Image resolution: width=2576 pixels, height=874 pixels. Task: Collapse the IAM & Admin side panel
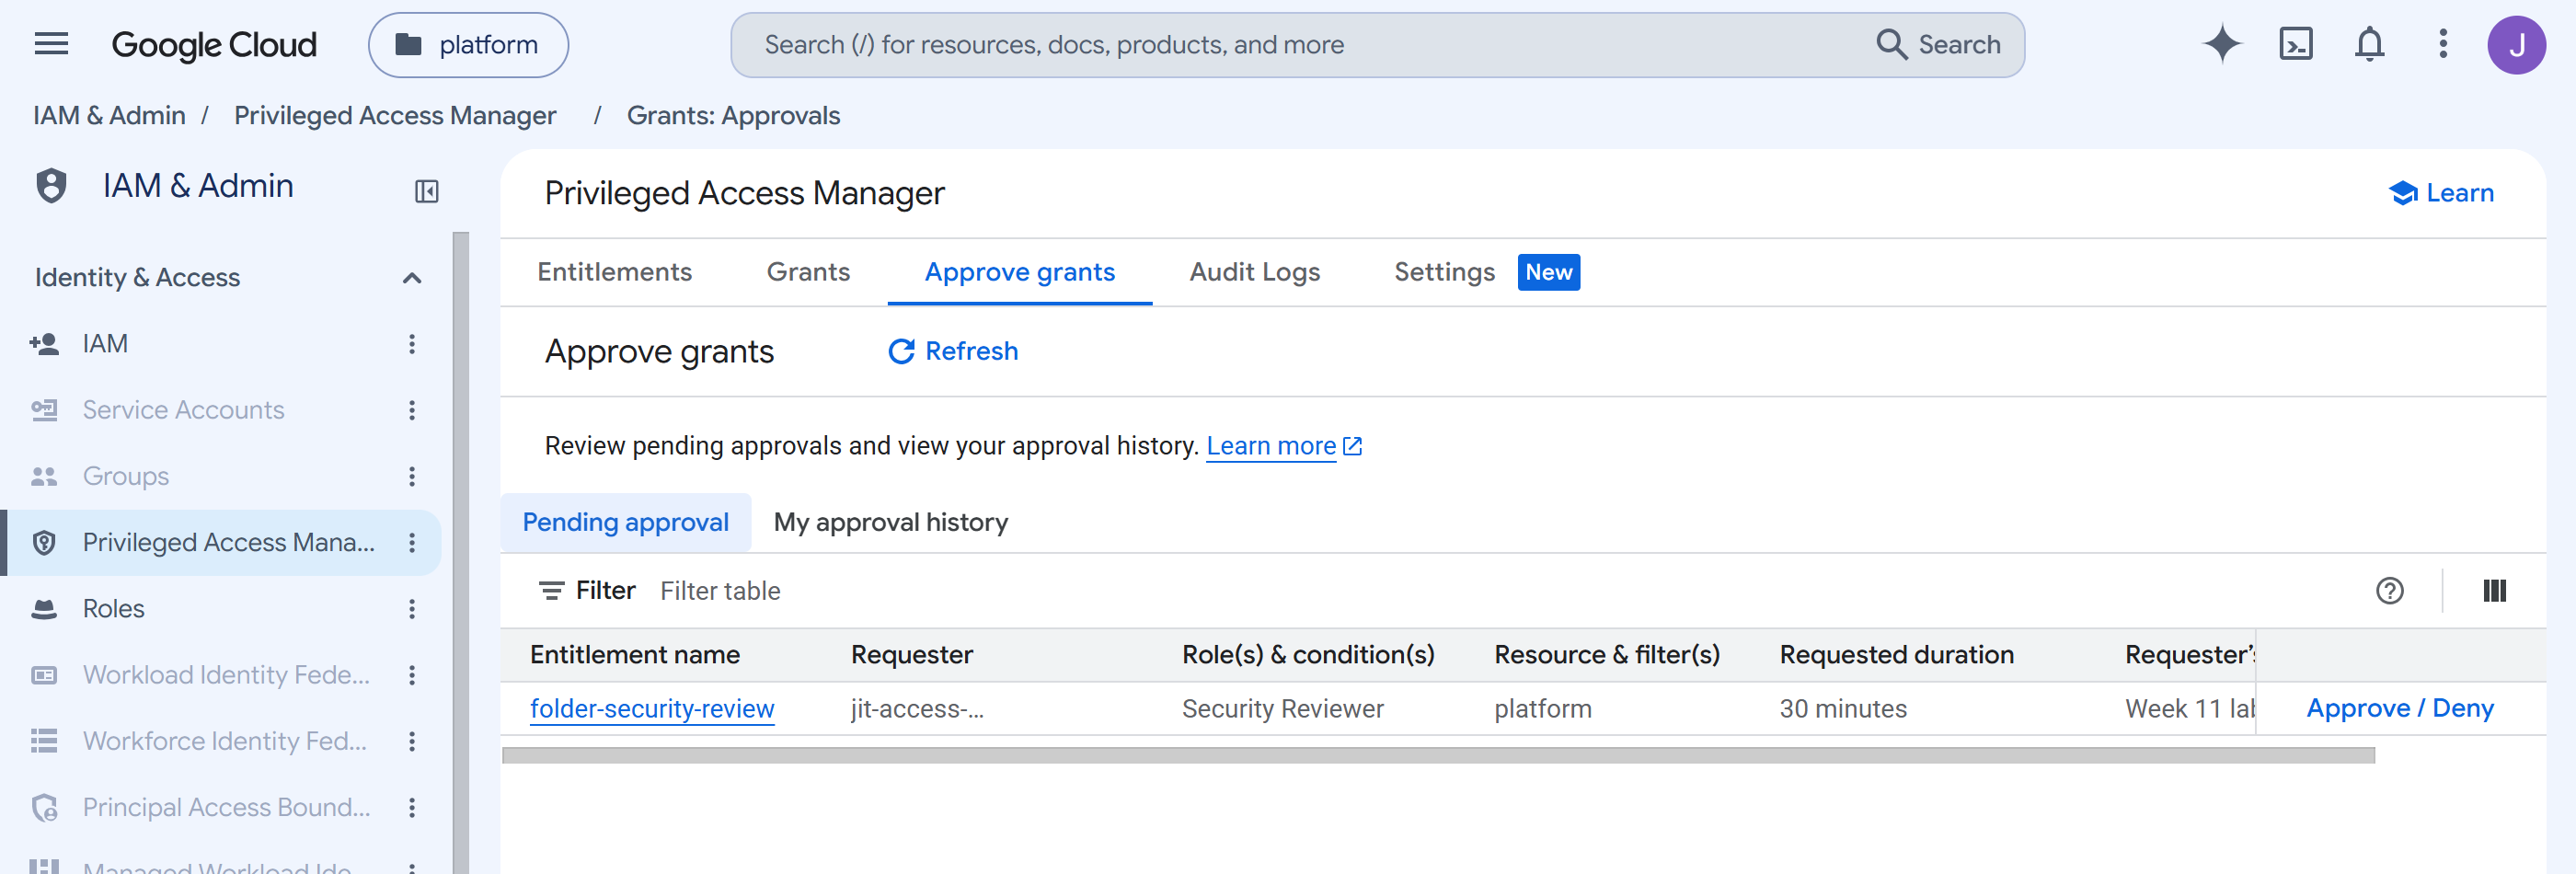click(427, 191)
